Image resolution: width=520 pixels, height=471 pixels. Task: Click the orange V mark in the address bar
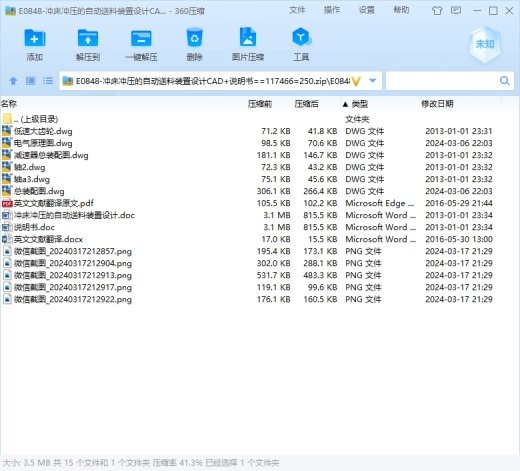point(356,81)
